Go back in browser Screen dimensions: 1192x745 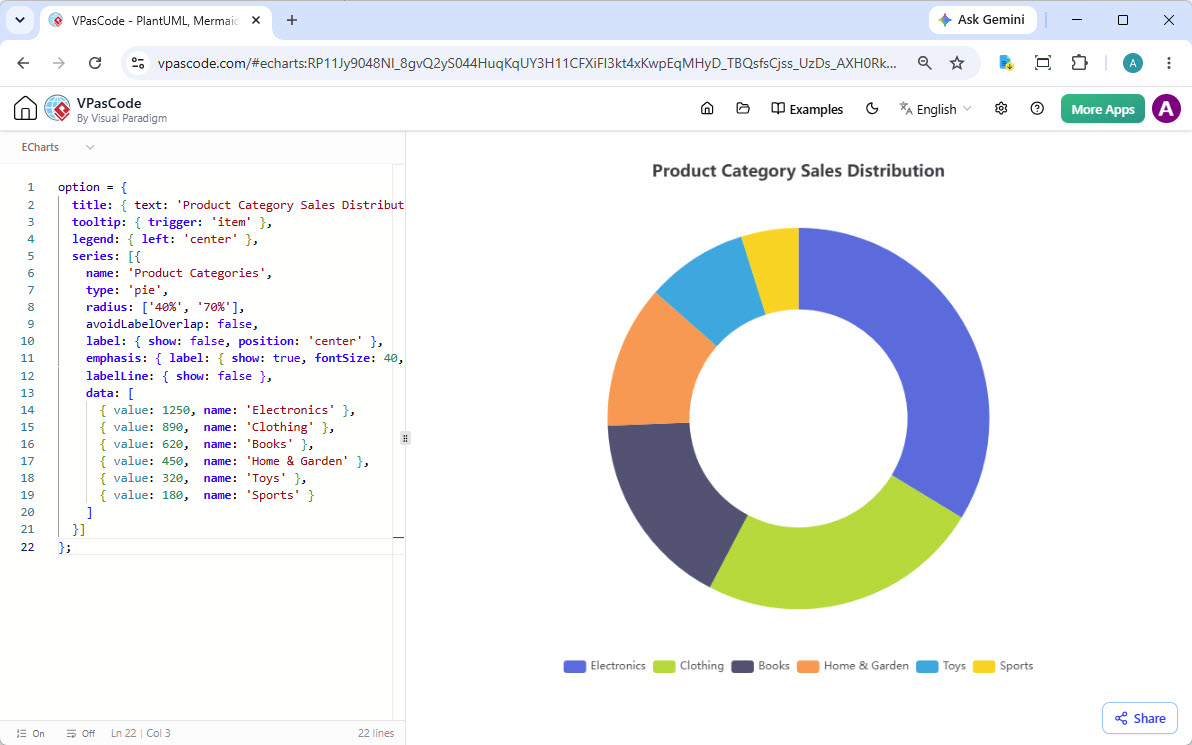pos(23,63)
